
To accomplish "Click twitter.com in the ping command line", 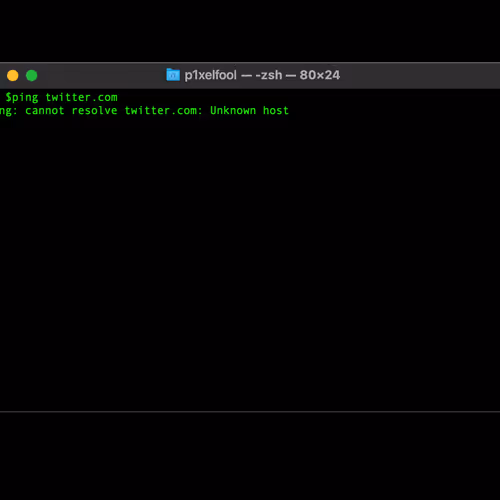I will (x=81, y=97).
